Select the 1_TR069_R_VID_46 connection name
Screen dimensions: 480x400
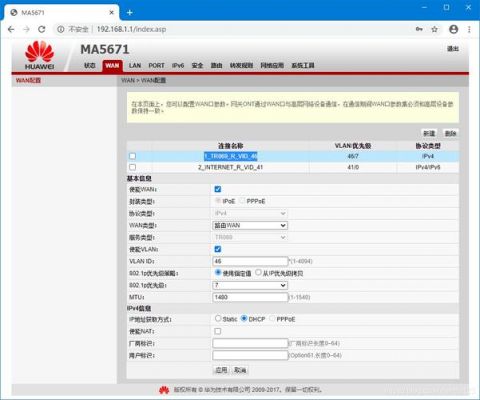[x=231, y=156]
